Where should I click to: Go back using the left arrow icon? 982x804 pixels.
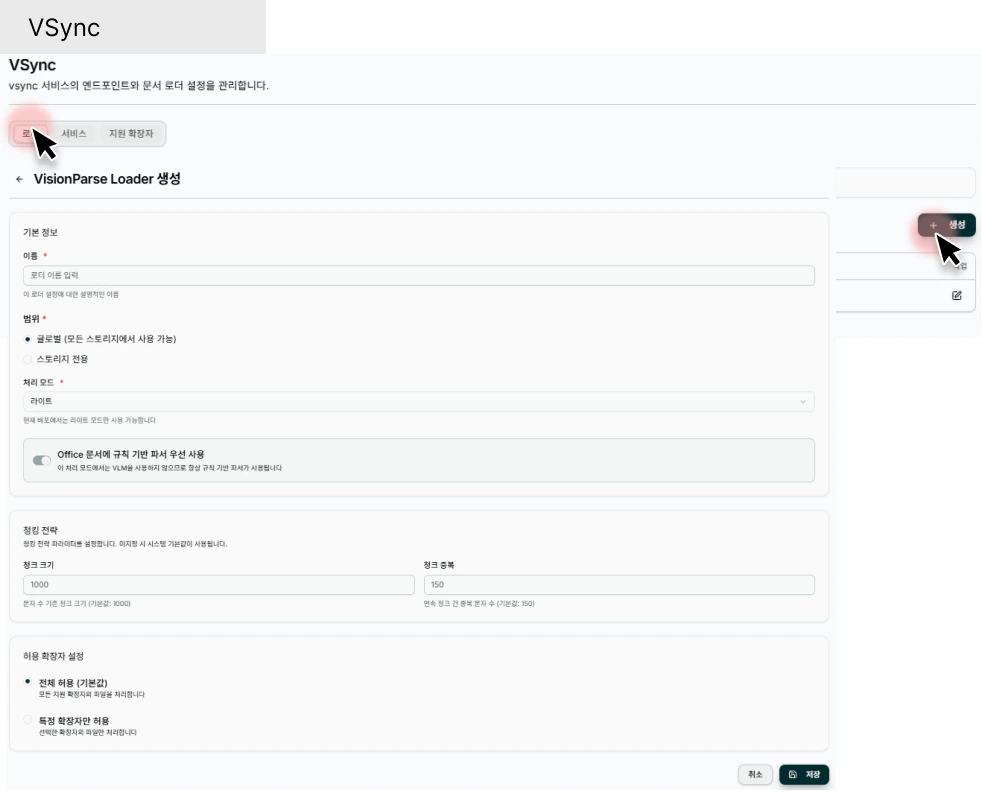point(19,179)
